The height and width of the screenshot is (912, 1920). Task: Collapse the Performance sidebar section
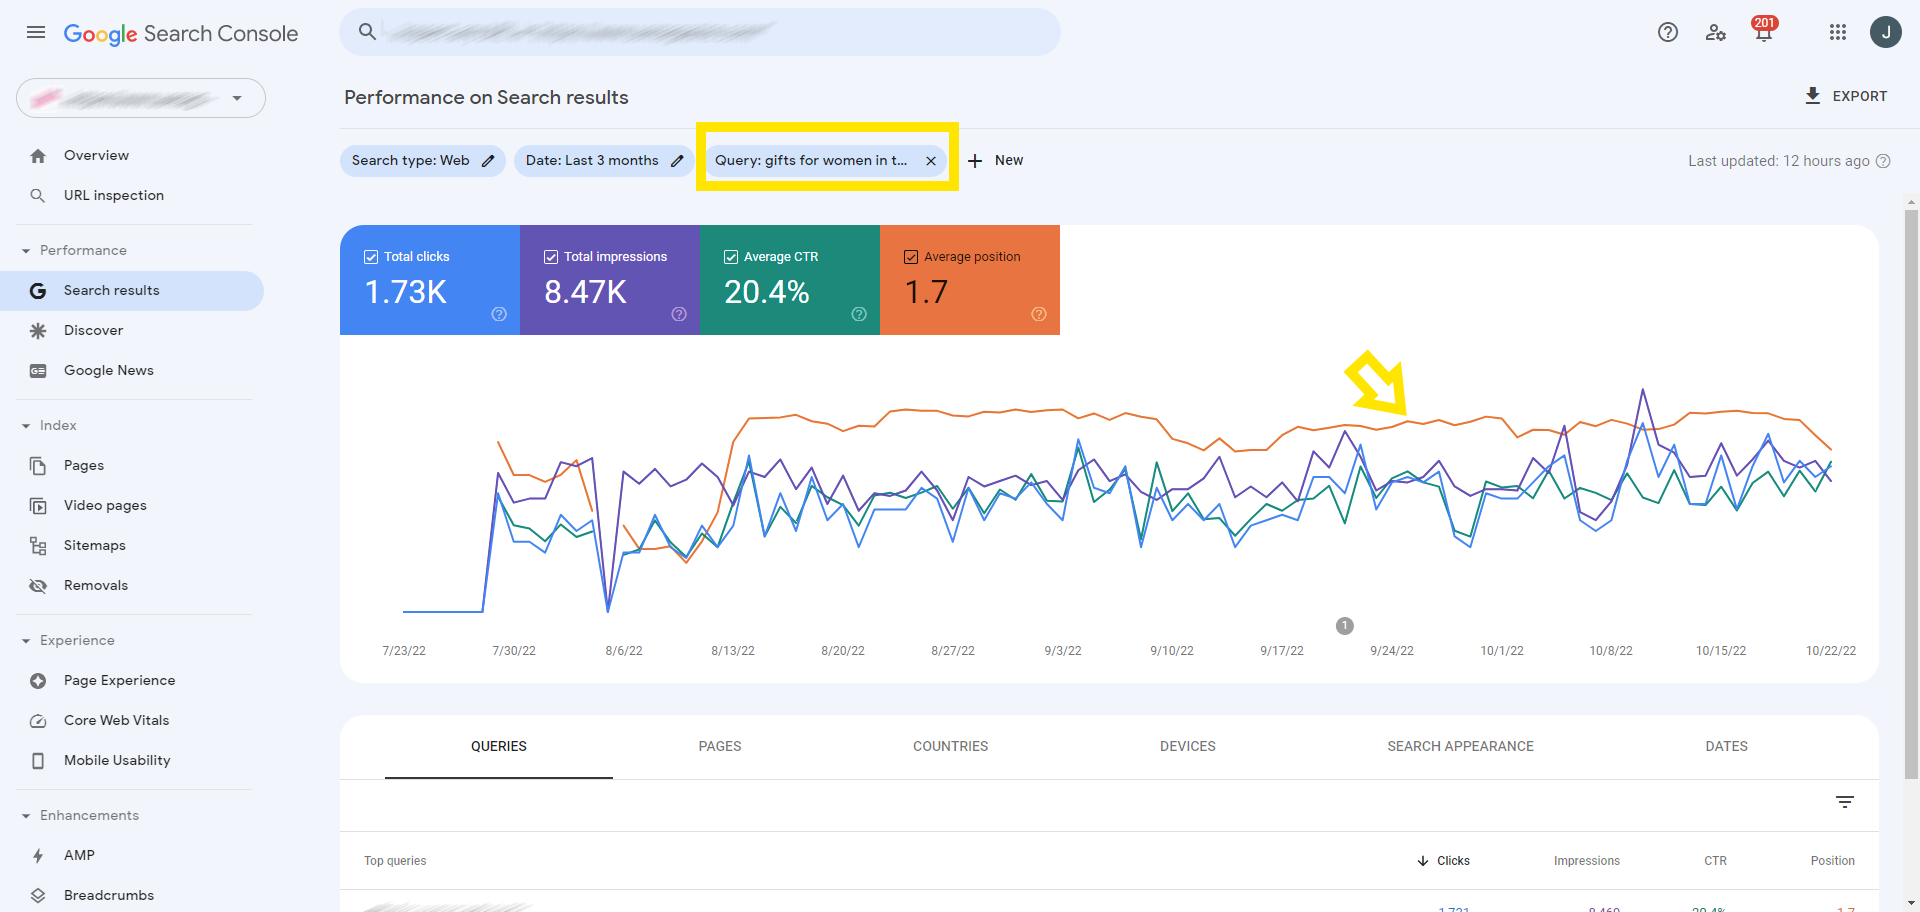point(26,251)
